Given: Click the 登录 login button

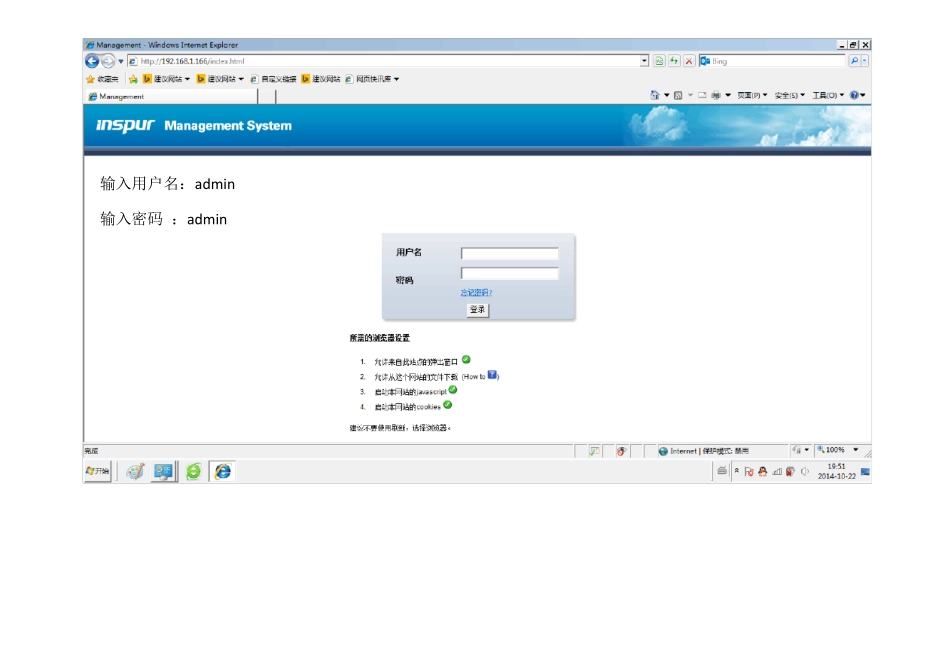Looking at the screenshot, I should (x=477, y=310).
